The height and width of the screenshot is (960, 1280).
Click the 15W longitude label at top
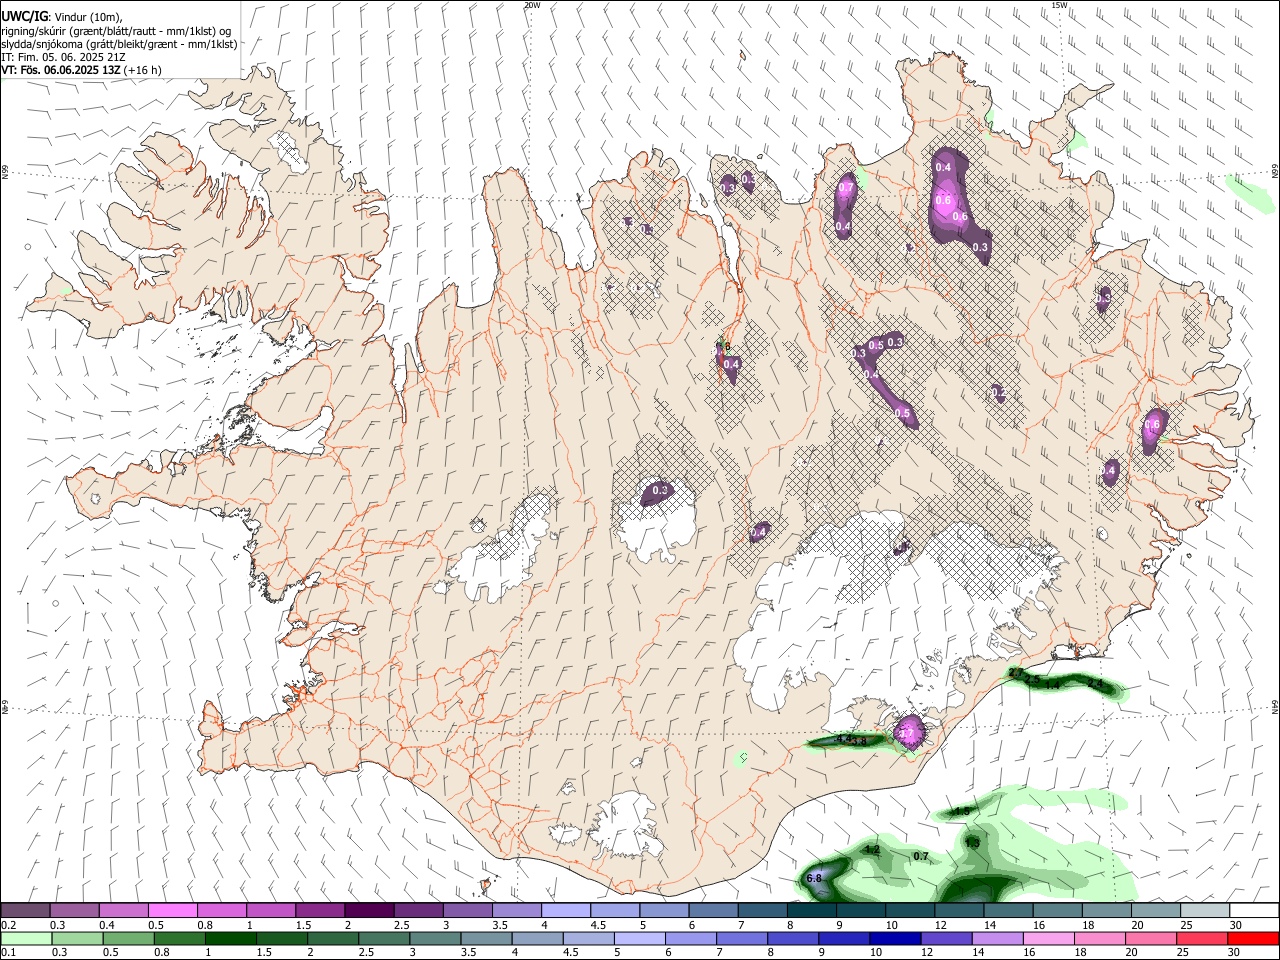click(1059, 5)
